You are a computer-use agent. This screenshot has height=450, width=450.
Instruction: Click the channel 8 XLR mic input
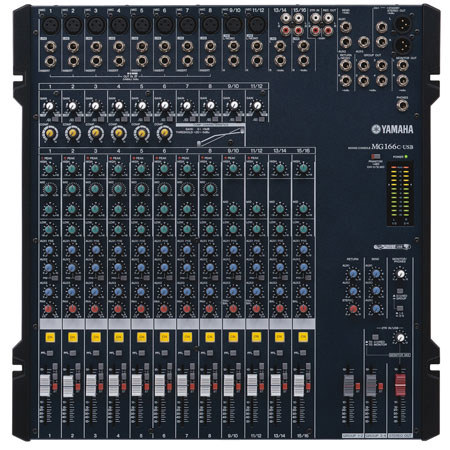point(210,25)
